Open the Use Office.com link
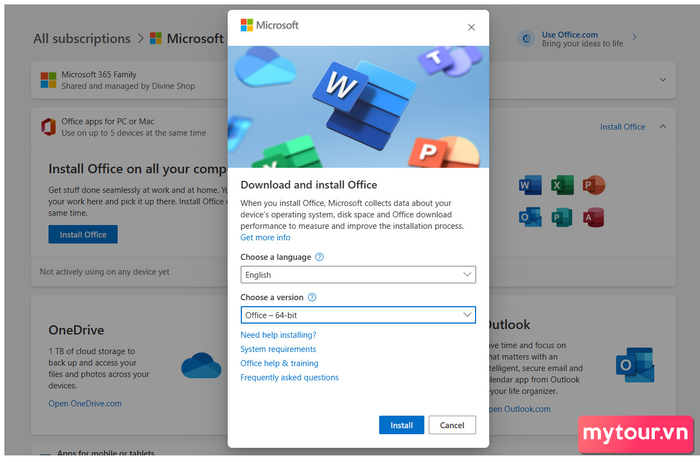 pyautogui.click(x=570, y=34)
